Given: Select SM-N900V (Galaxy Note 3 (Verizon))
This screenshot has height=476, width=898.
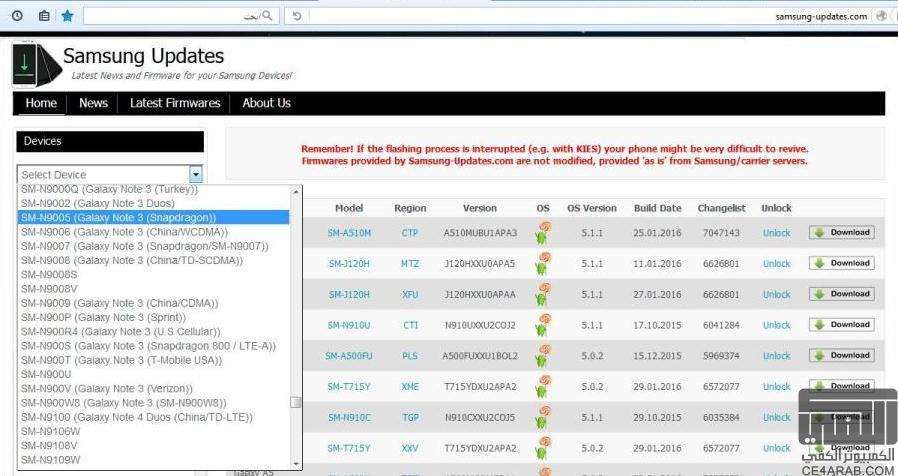Looking at the screenshot, I should point(153,388).
